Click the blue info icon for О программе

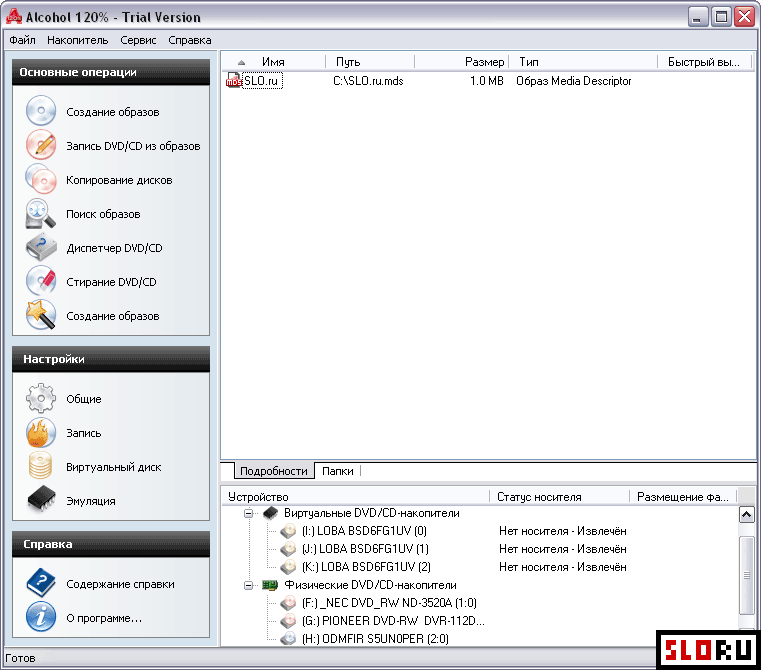41,617
